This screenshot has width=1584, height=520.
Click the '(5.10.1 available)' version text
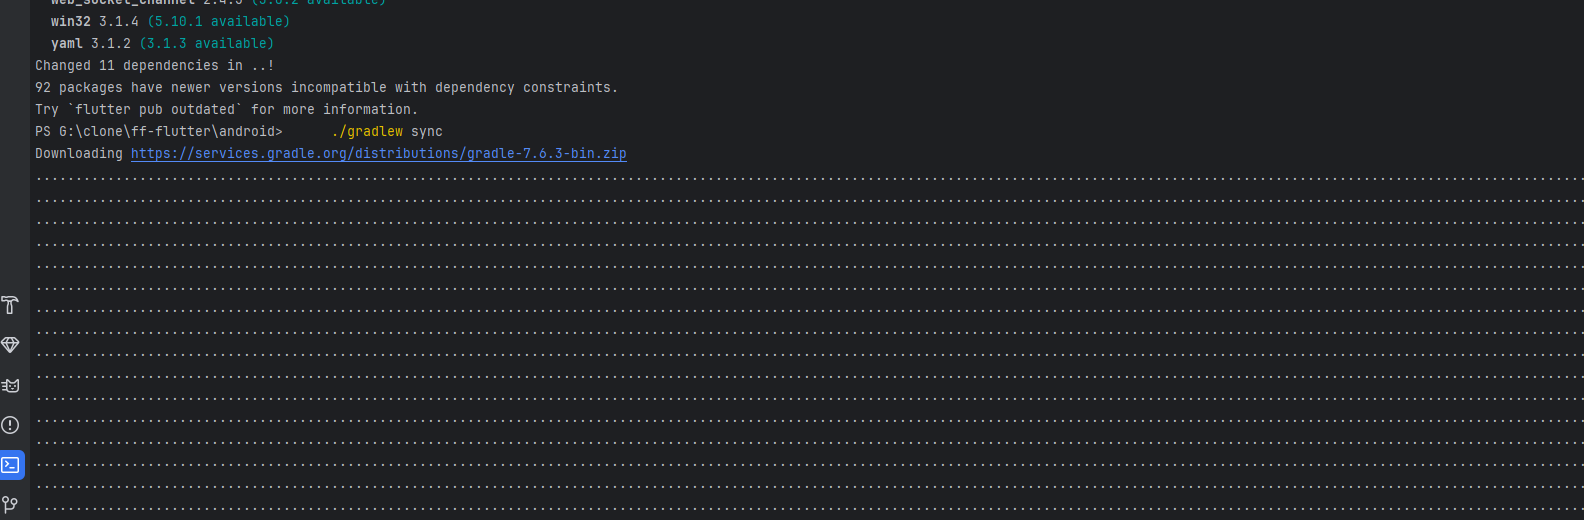coord(219,21)
